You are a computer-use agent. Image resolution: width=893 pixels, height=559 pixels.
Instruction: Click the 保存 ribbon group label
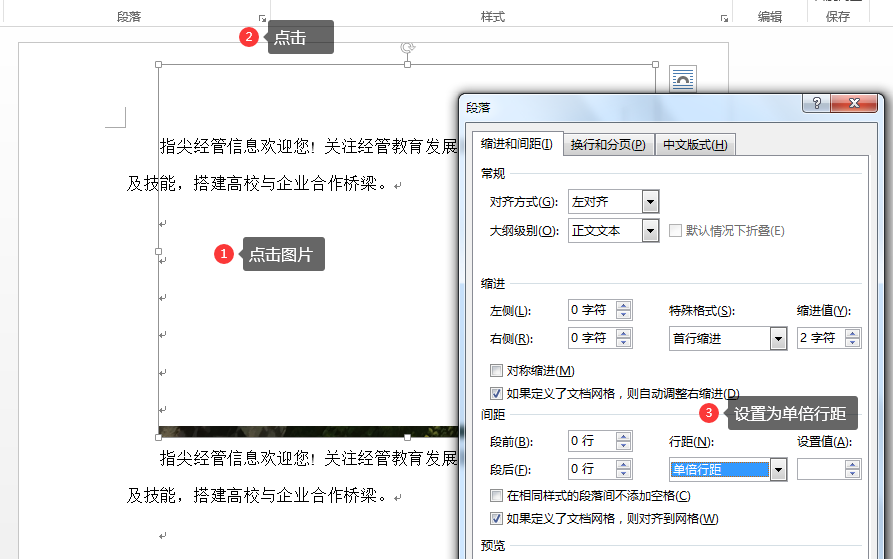point(838,17)
